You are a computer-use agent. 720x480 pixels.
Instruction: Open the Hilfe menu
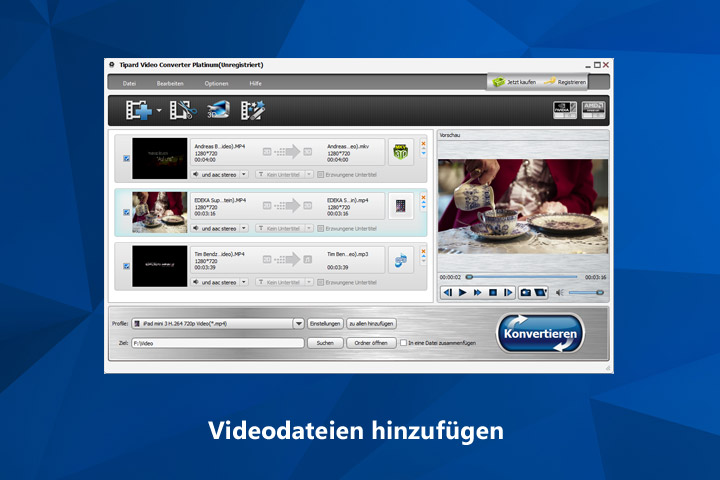coord(255,84)
